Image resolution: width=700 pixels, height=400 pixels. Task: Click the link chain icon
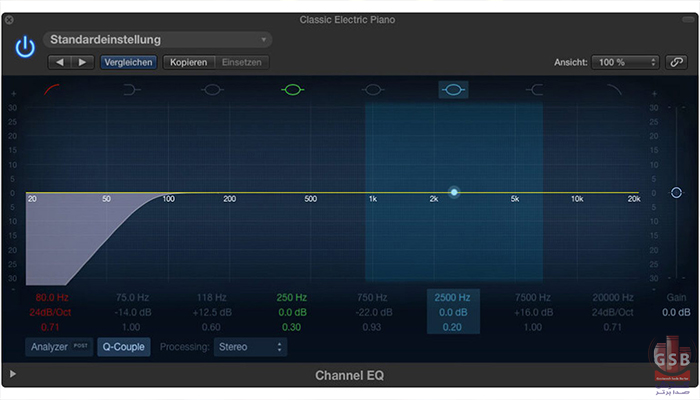pos(677,62)
